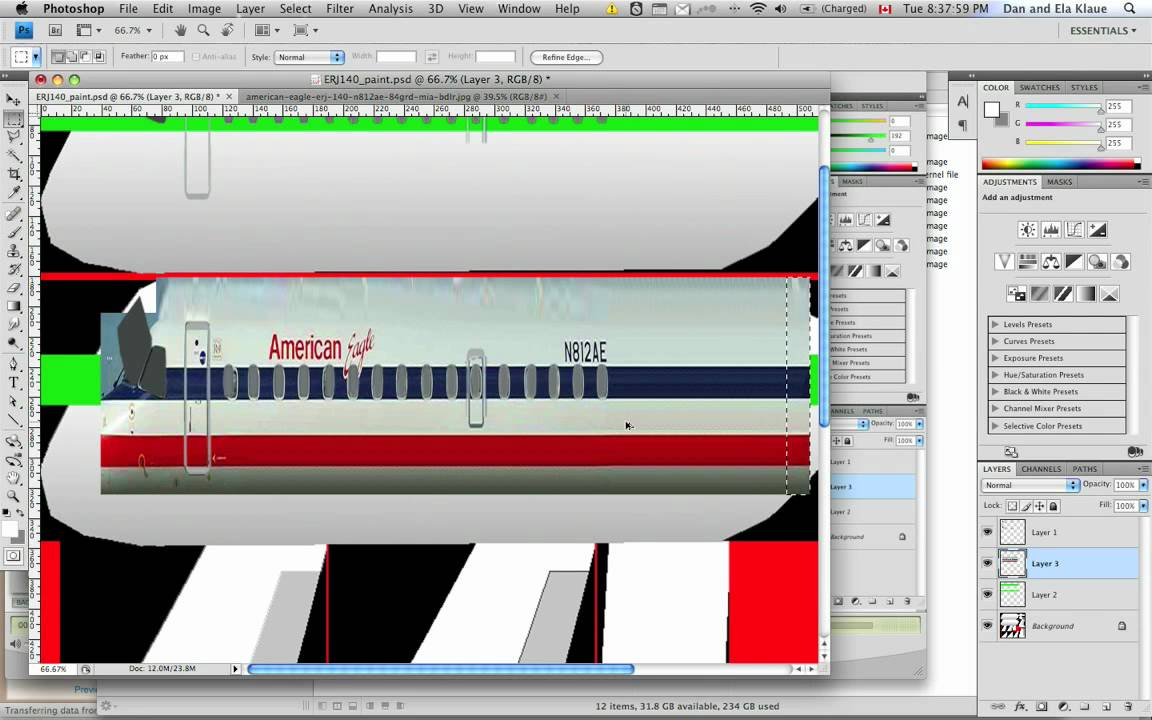Click the color spectrum ramp

(x=1061, y=163)
